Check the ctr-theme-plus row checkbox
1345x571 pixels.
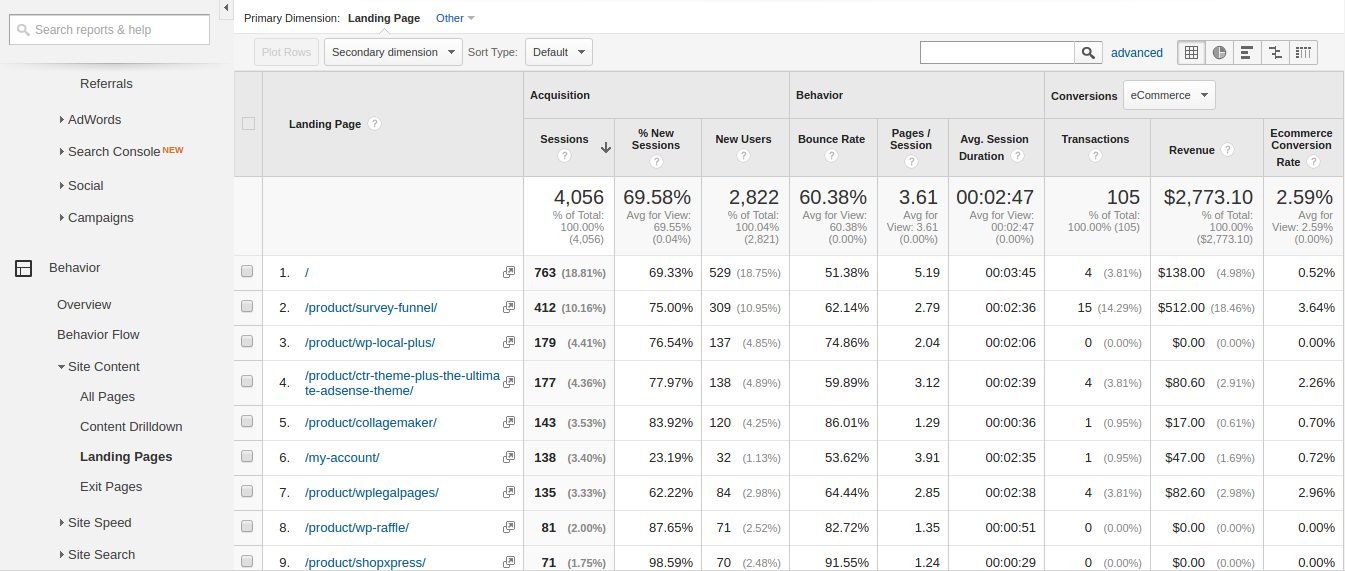[247, 381]
